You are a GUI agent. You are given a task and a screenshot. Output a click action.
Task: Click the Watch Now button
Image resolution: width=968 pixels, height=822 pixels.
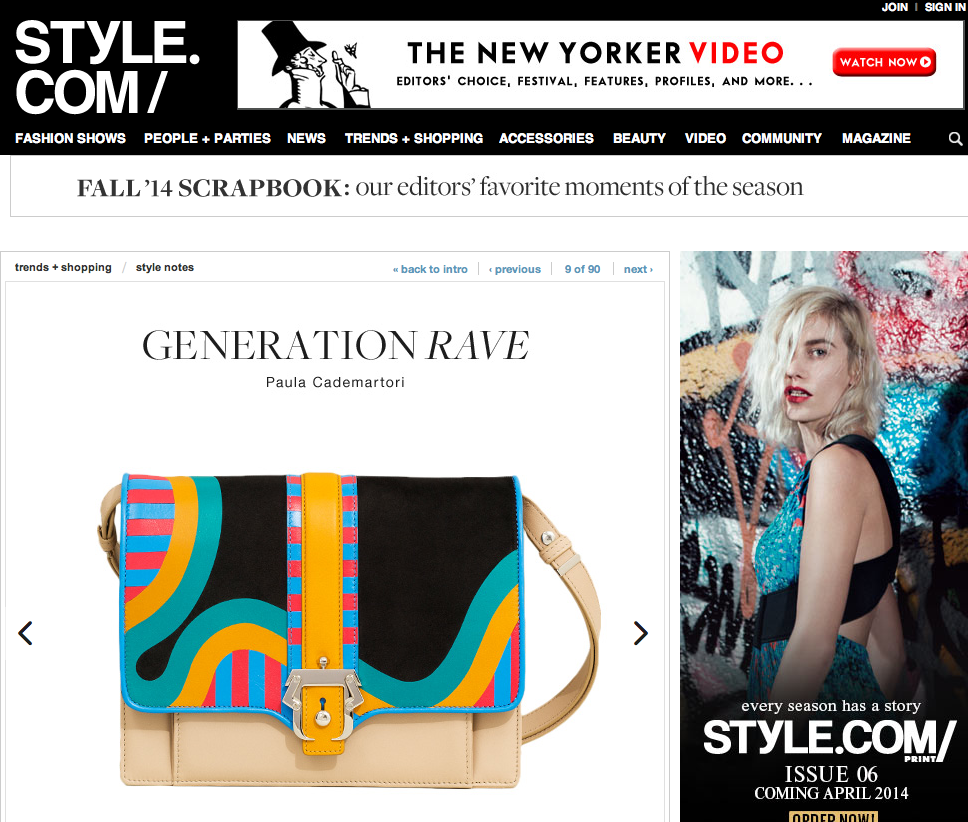click(884, 62)
